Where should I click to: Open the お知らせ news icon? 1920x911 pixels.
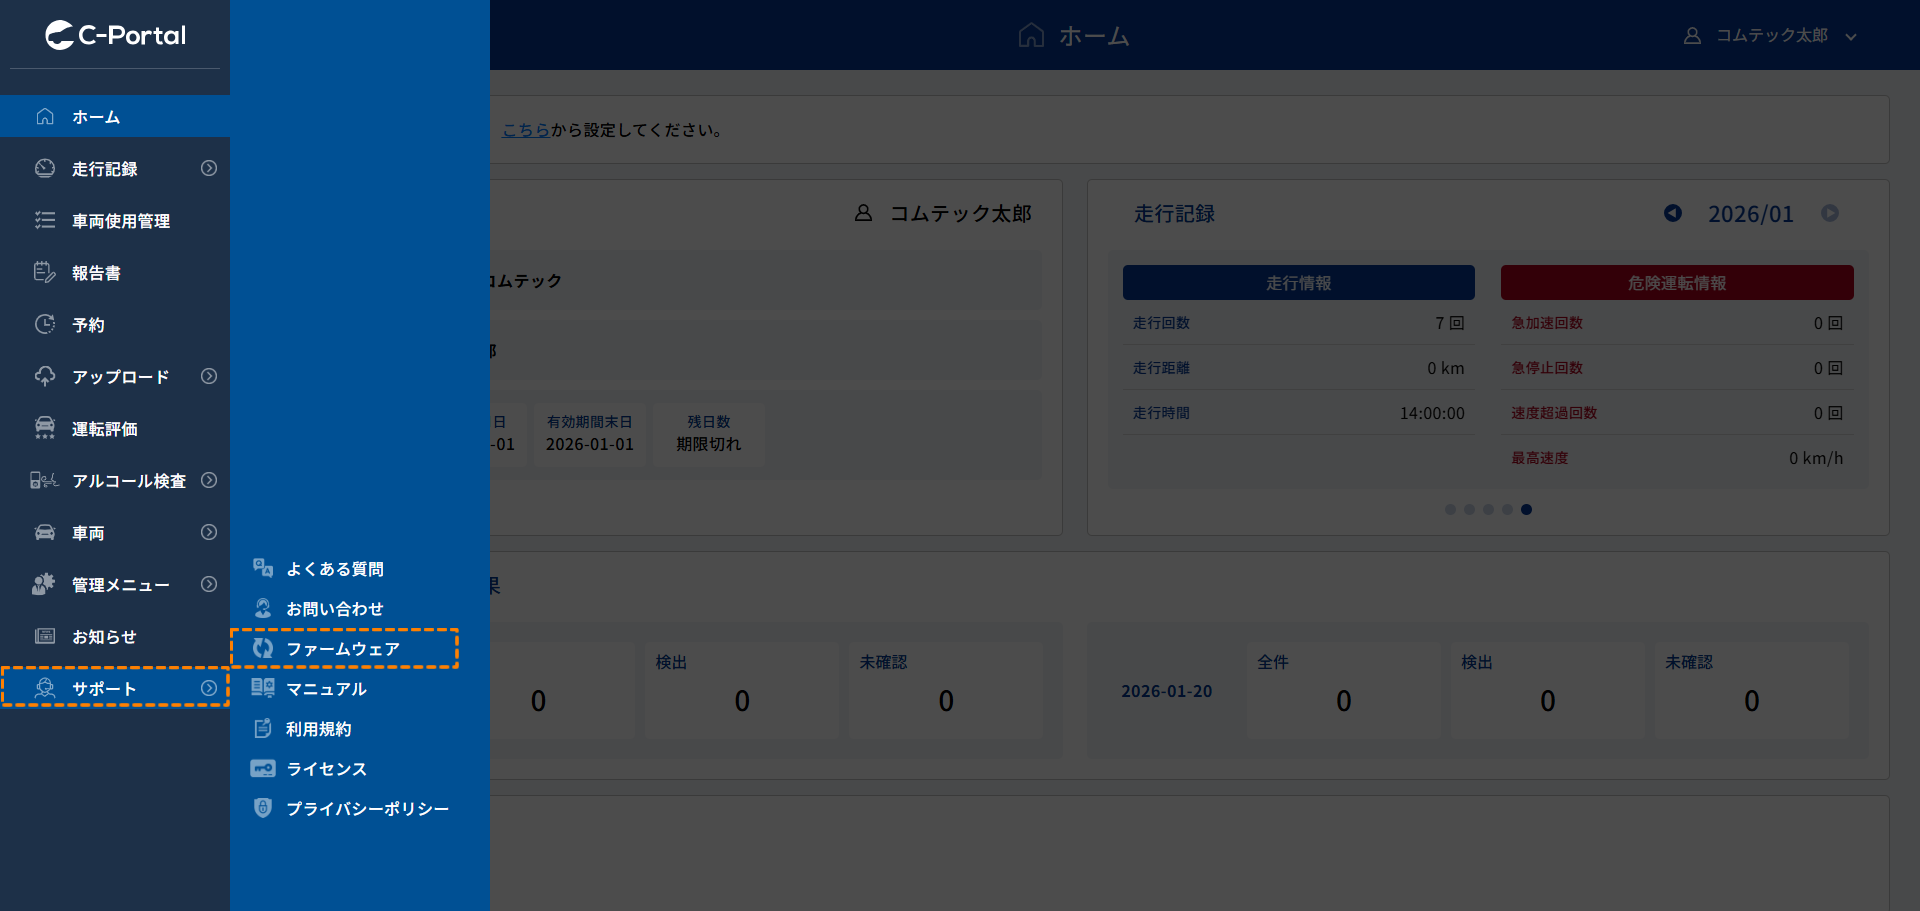(x=45, y=636)
